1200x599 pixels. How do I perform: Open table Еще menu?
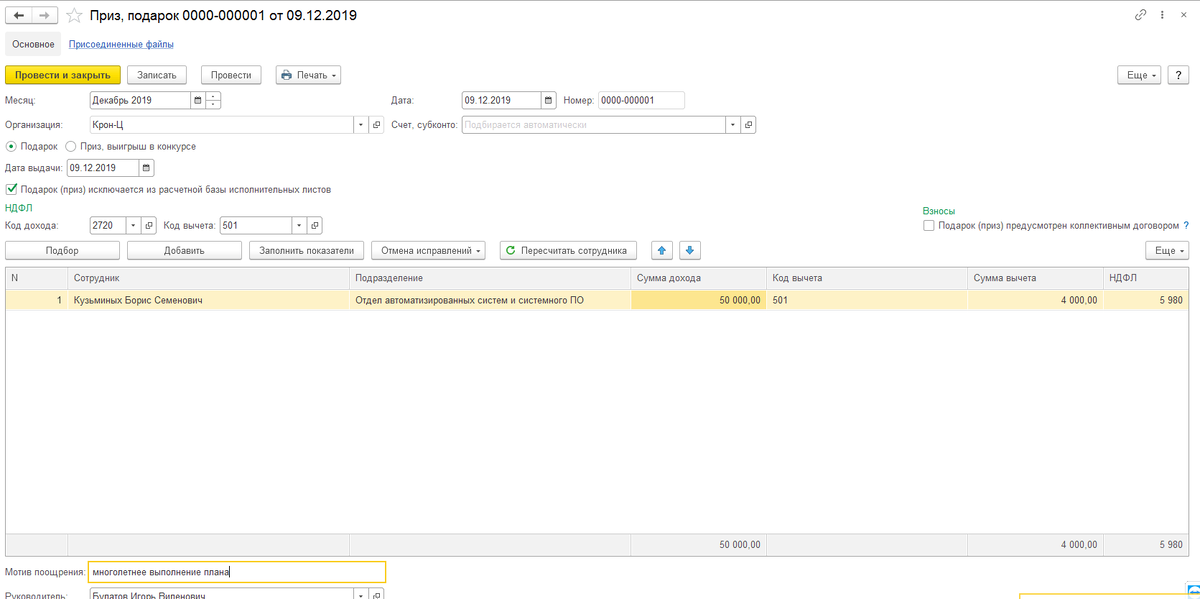[x=1167, y=251]
